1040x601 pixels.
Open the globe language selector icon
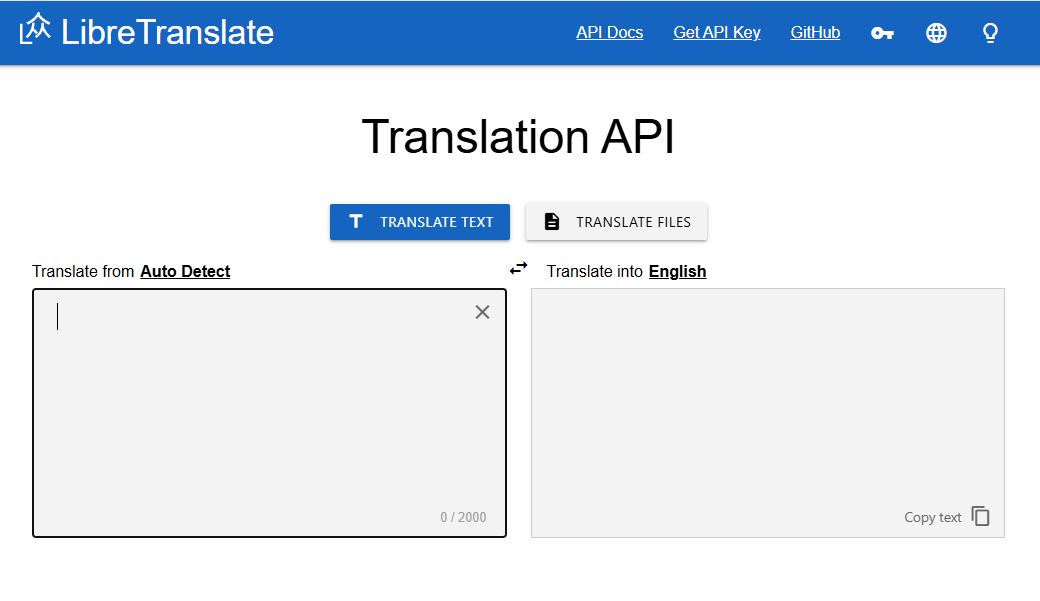(936, 33)
